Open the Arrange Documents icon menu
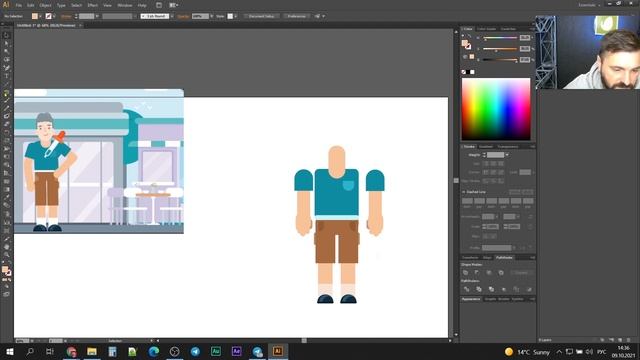 [x=173, y=5]
